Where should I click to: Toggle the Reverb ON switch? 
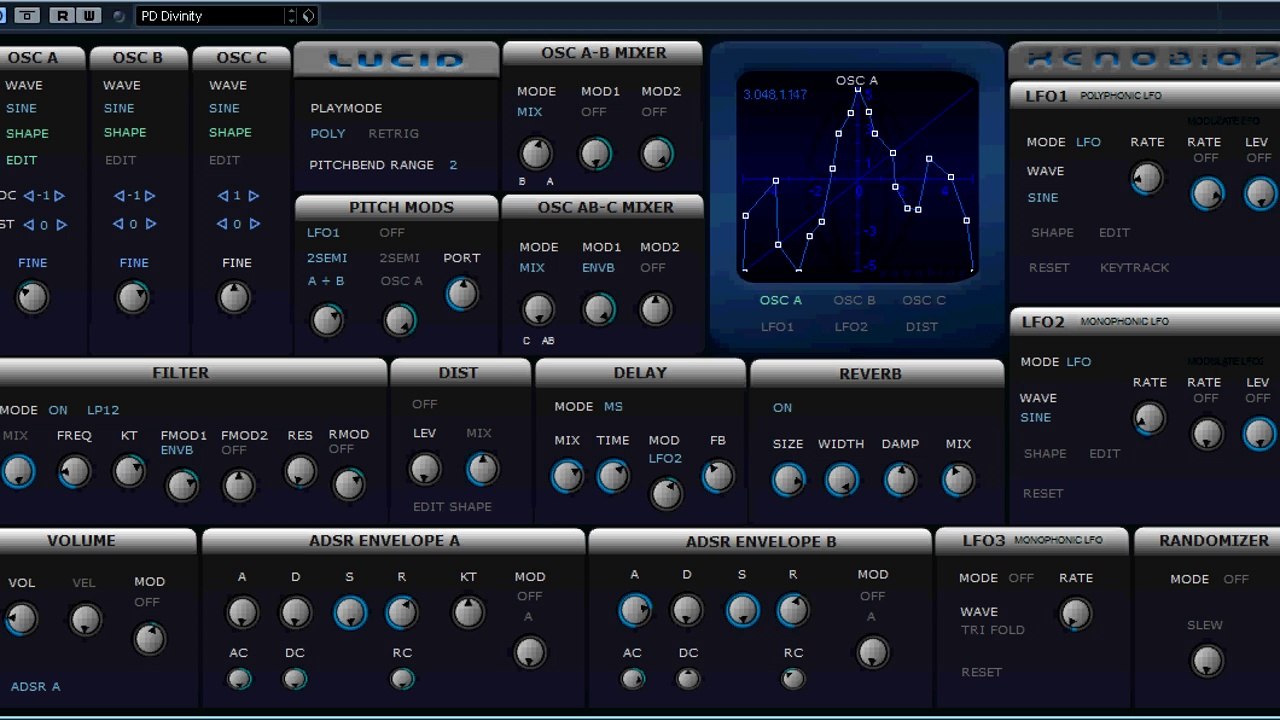[782, 407]
